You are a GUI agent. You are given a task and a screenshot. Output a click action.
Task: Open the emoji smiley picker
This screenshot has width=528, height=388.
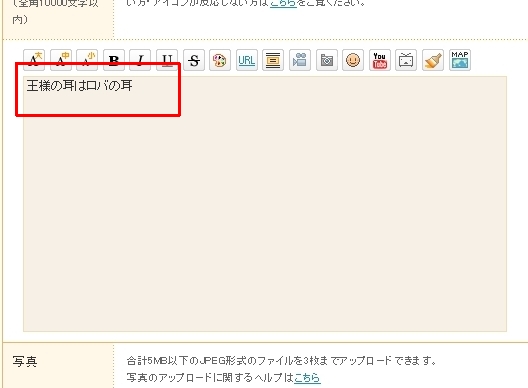[353, 60]
